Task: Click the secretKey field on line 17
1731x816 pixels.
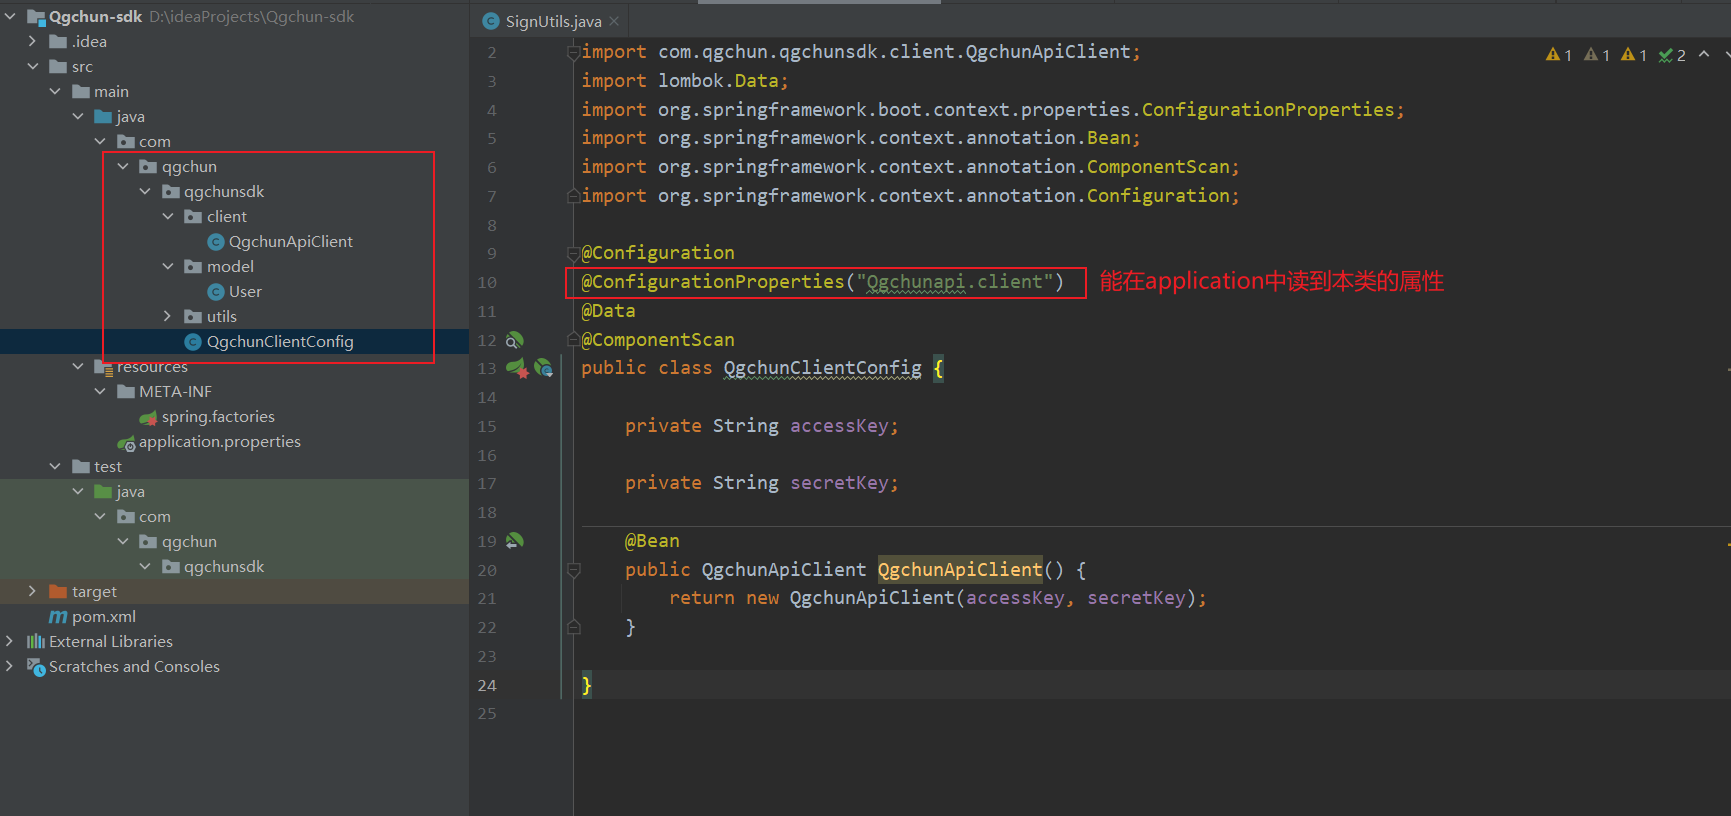Action: click(839, 483)
